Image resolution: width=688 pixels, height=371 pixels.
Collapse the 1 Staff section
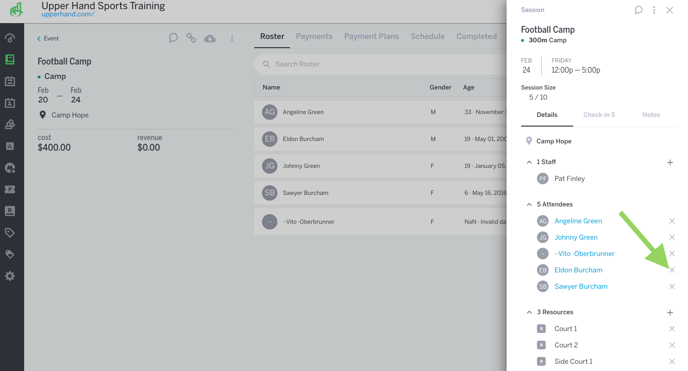[529, 162]
